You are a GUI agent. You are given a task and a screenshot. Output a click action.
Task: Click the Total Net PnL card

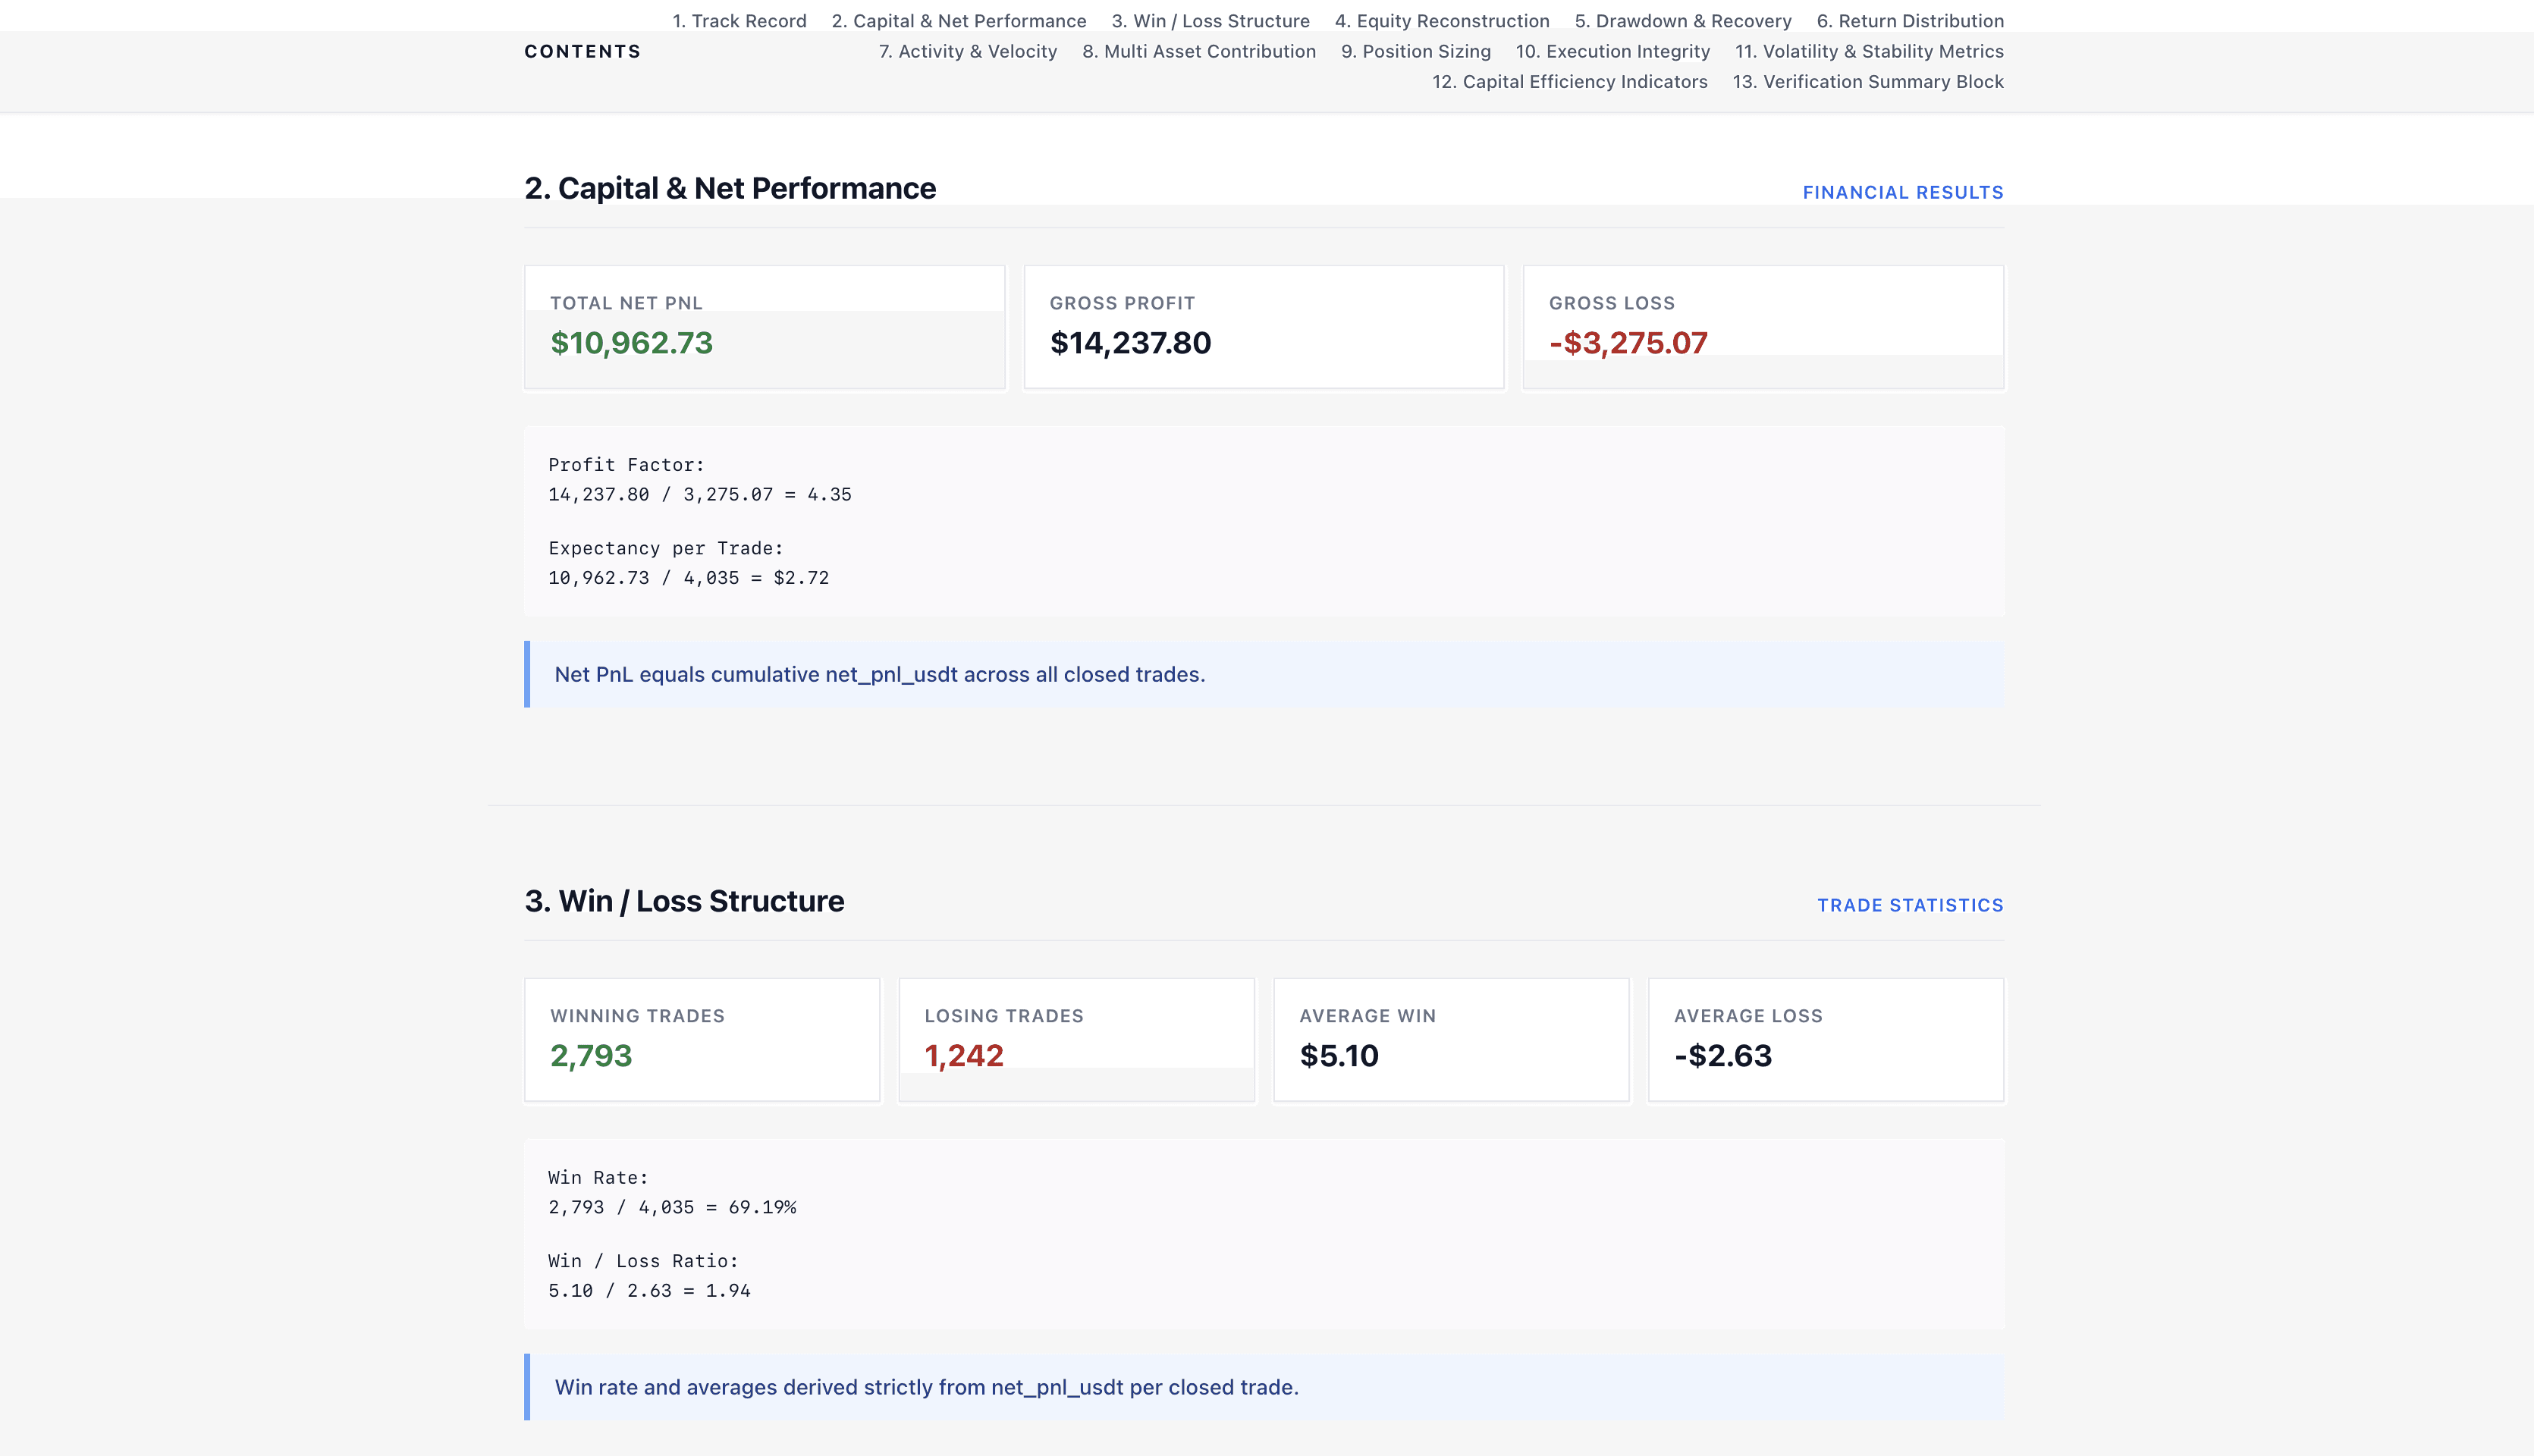(x=764, y=327)
